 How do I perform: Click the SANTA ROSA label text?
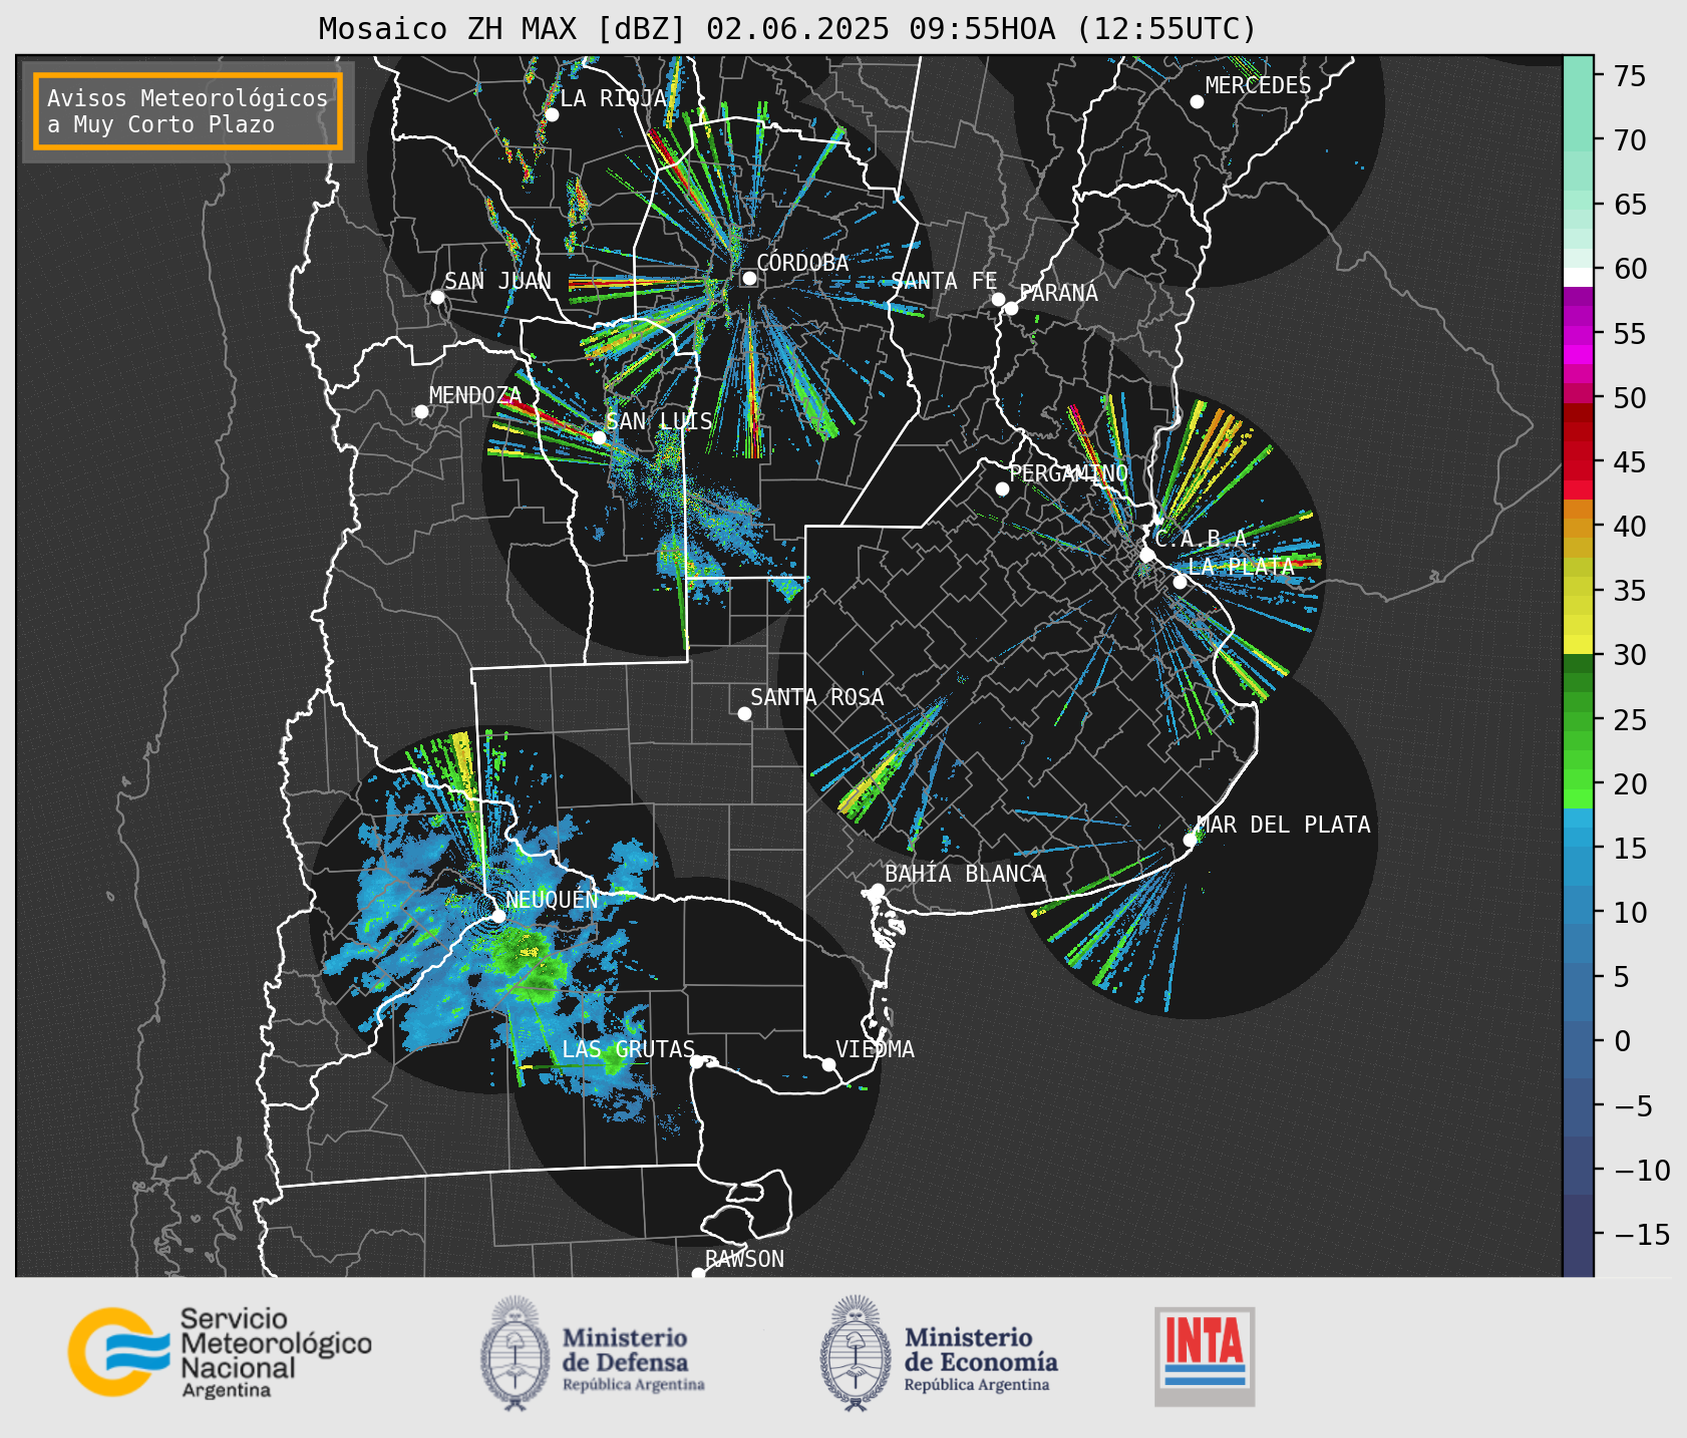pos(817,697)
